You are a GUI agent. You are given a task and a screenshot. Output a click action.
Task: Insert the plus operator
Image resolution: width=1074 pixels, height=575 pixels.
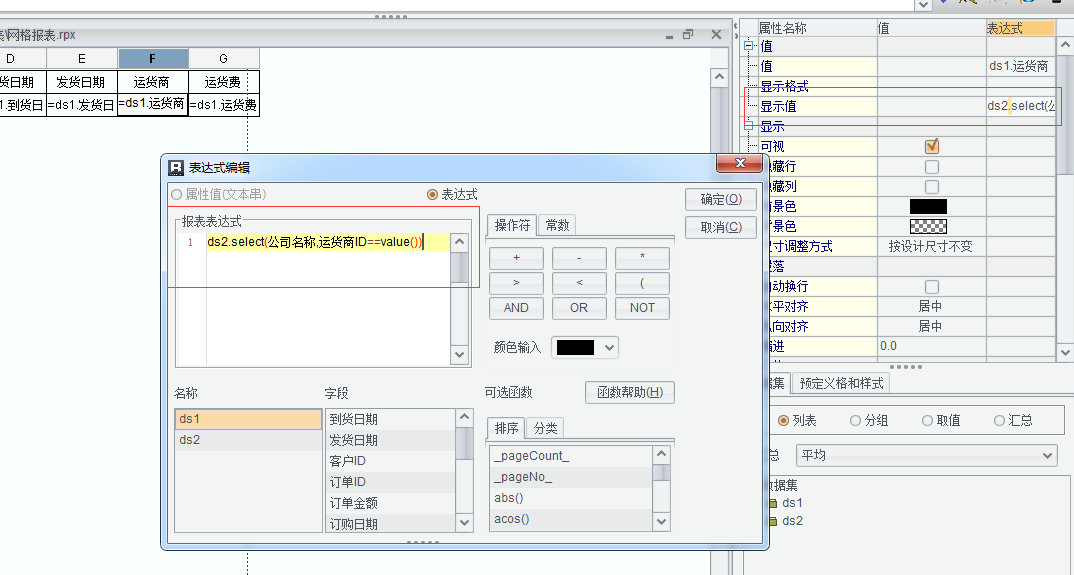tap(516, 258)
